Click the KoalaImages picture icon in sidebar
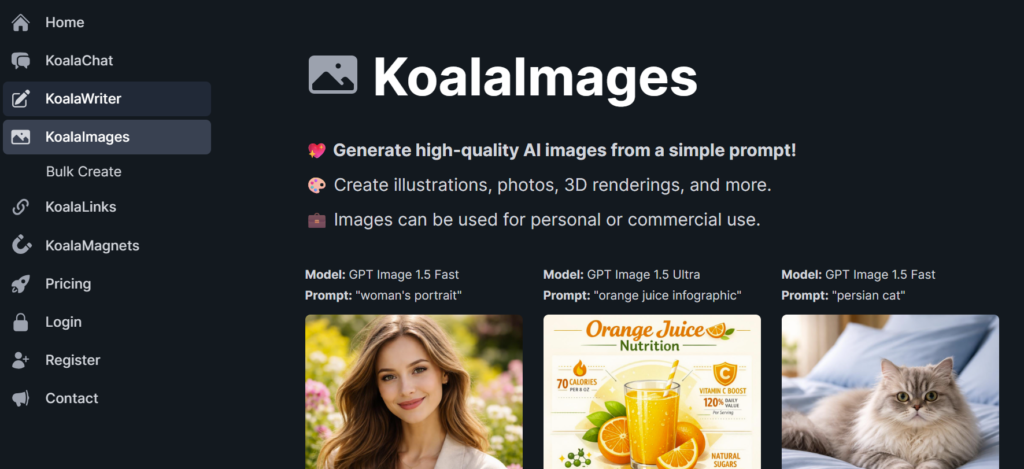Screen dimensions: 1024x469 [21, 137]
